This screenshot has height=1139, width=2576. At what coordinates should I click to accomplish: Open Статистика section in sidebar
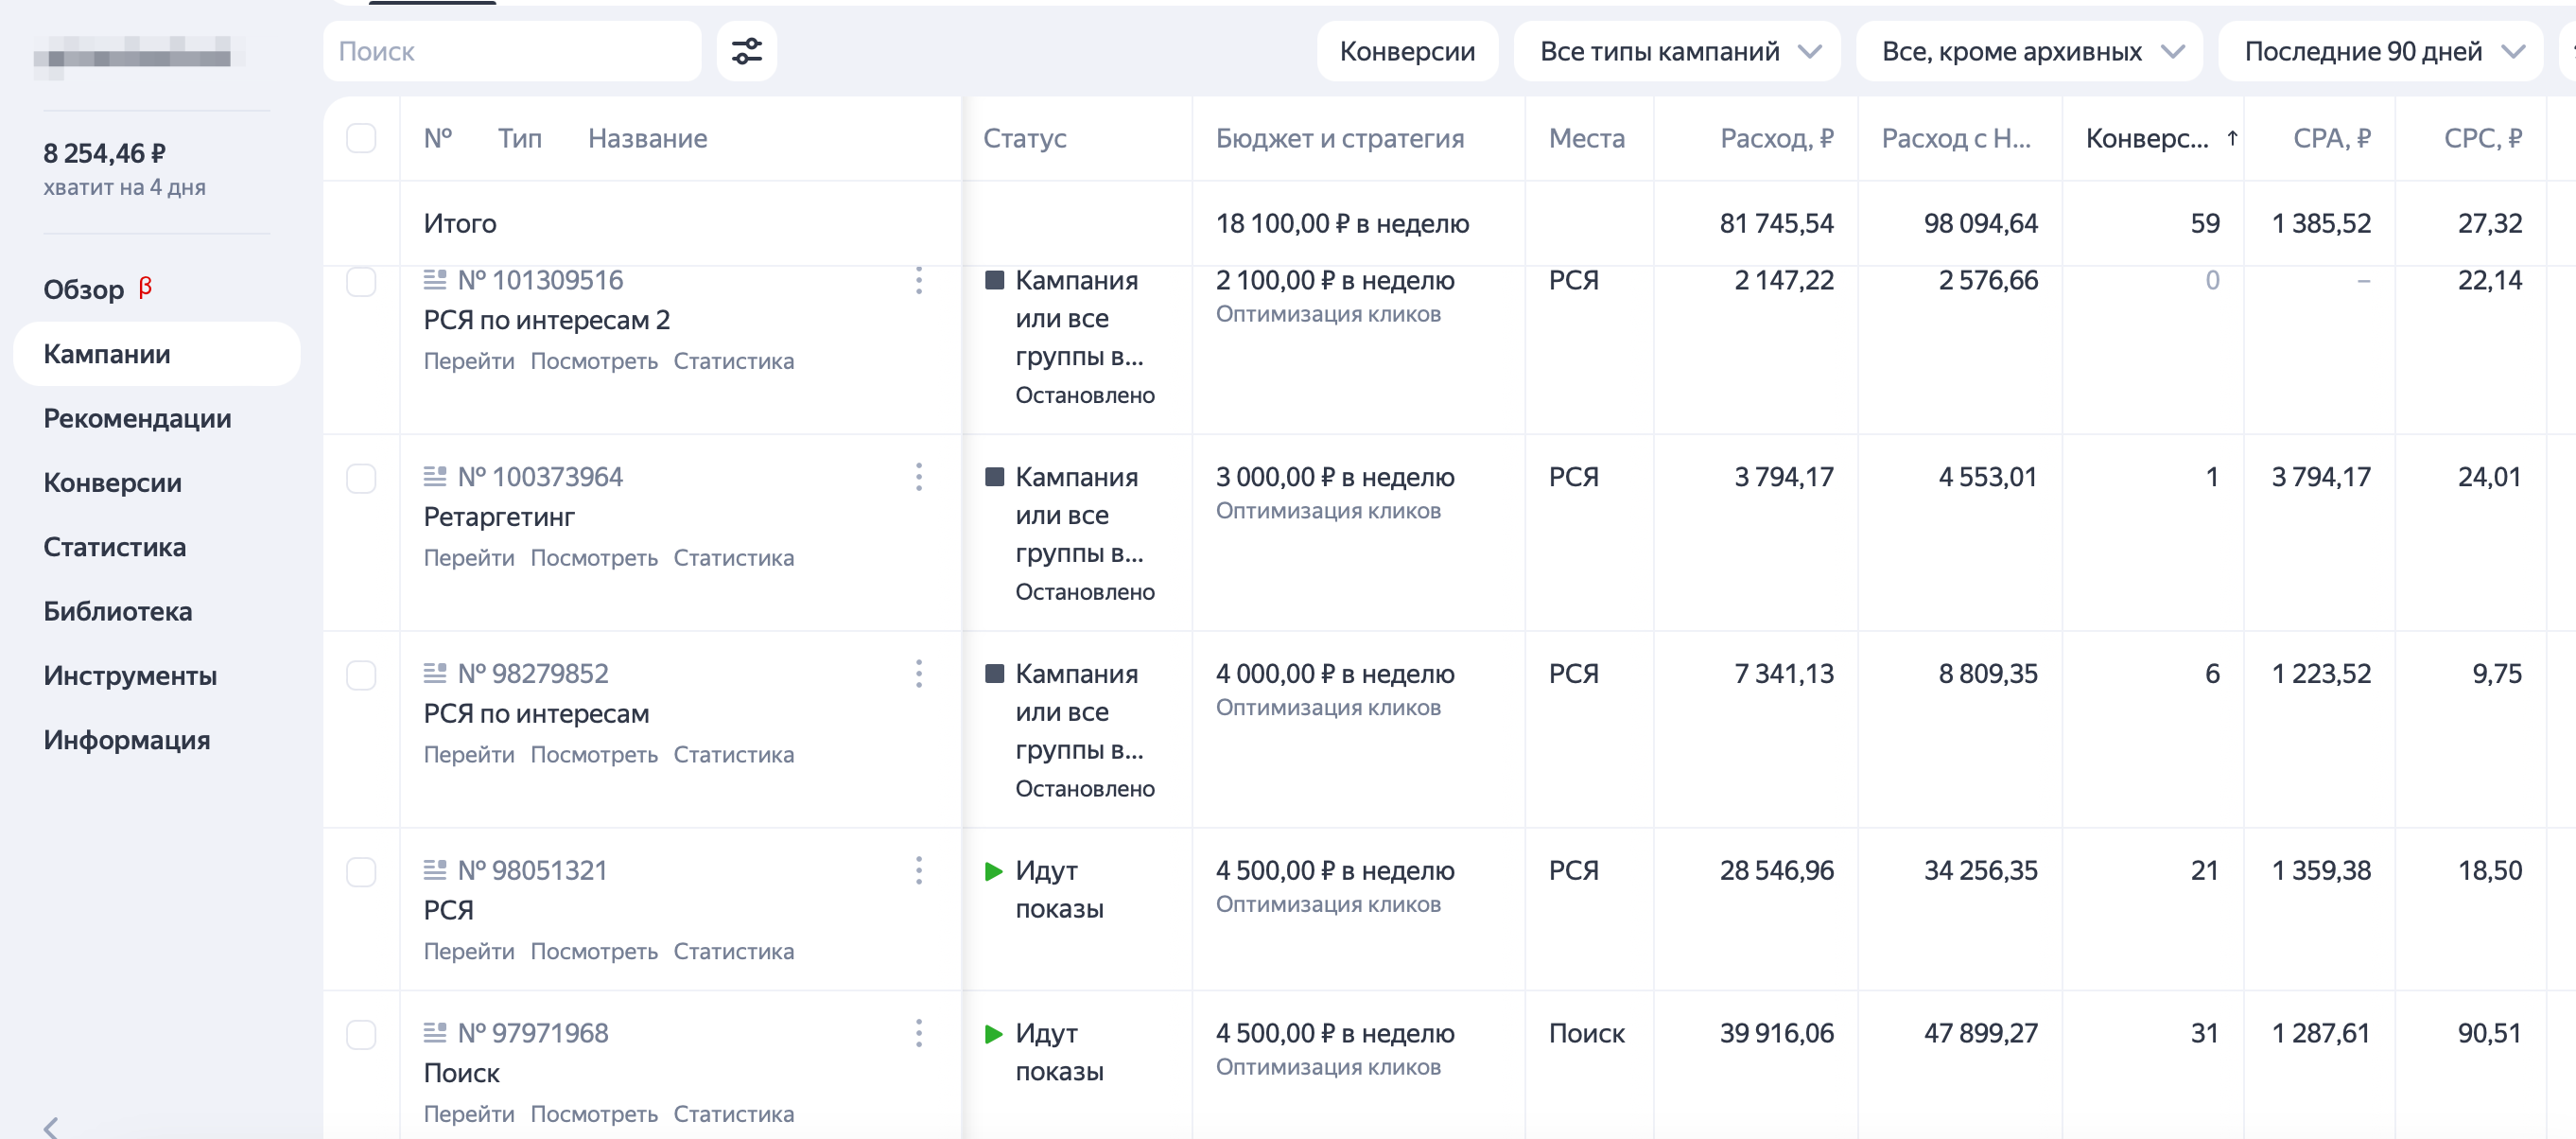(x=114, y=547)
